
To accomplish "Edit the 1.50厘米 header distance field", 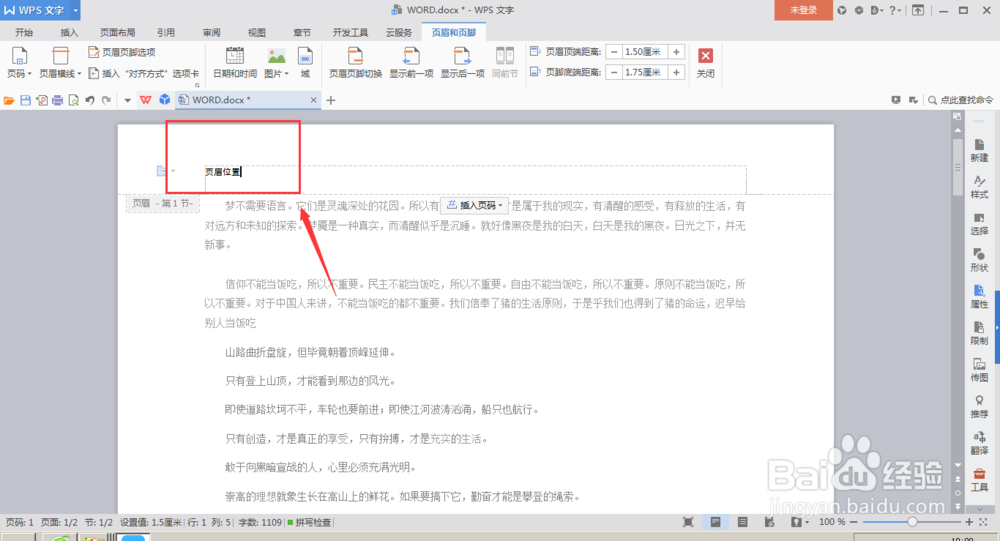I will click(x=645, y=52).
